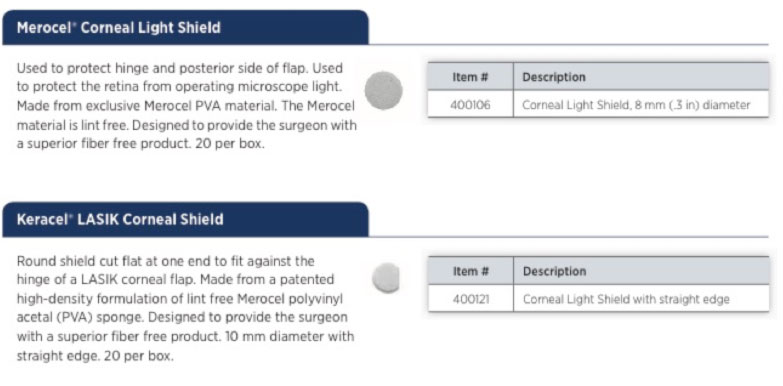Click the Item # header in Merocel table
Viewport: 783px width, 386px height.
[470, 77]
